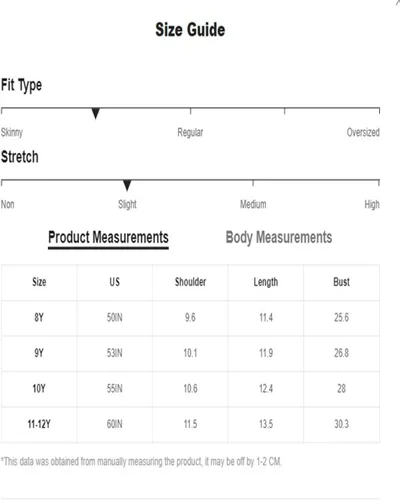Click the Stretch slider marker near Slight

click(x=127, y=185)
